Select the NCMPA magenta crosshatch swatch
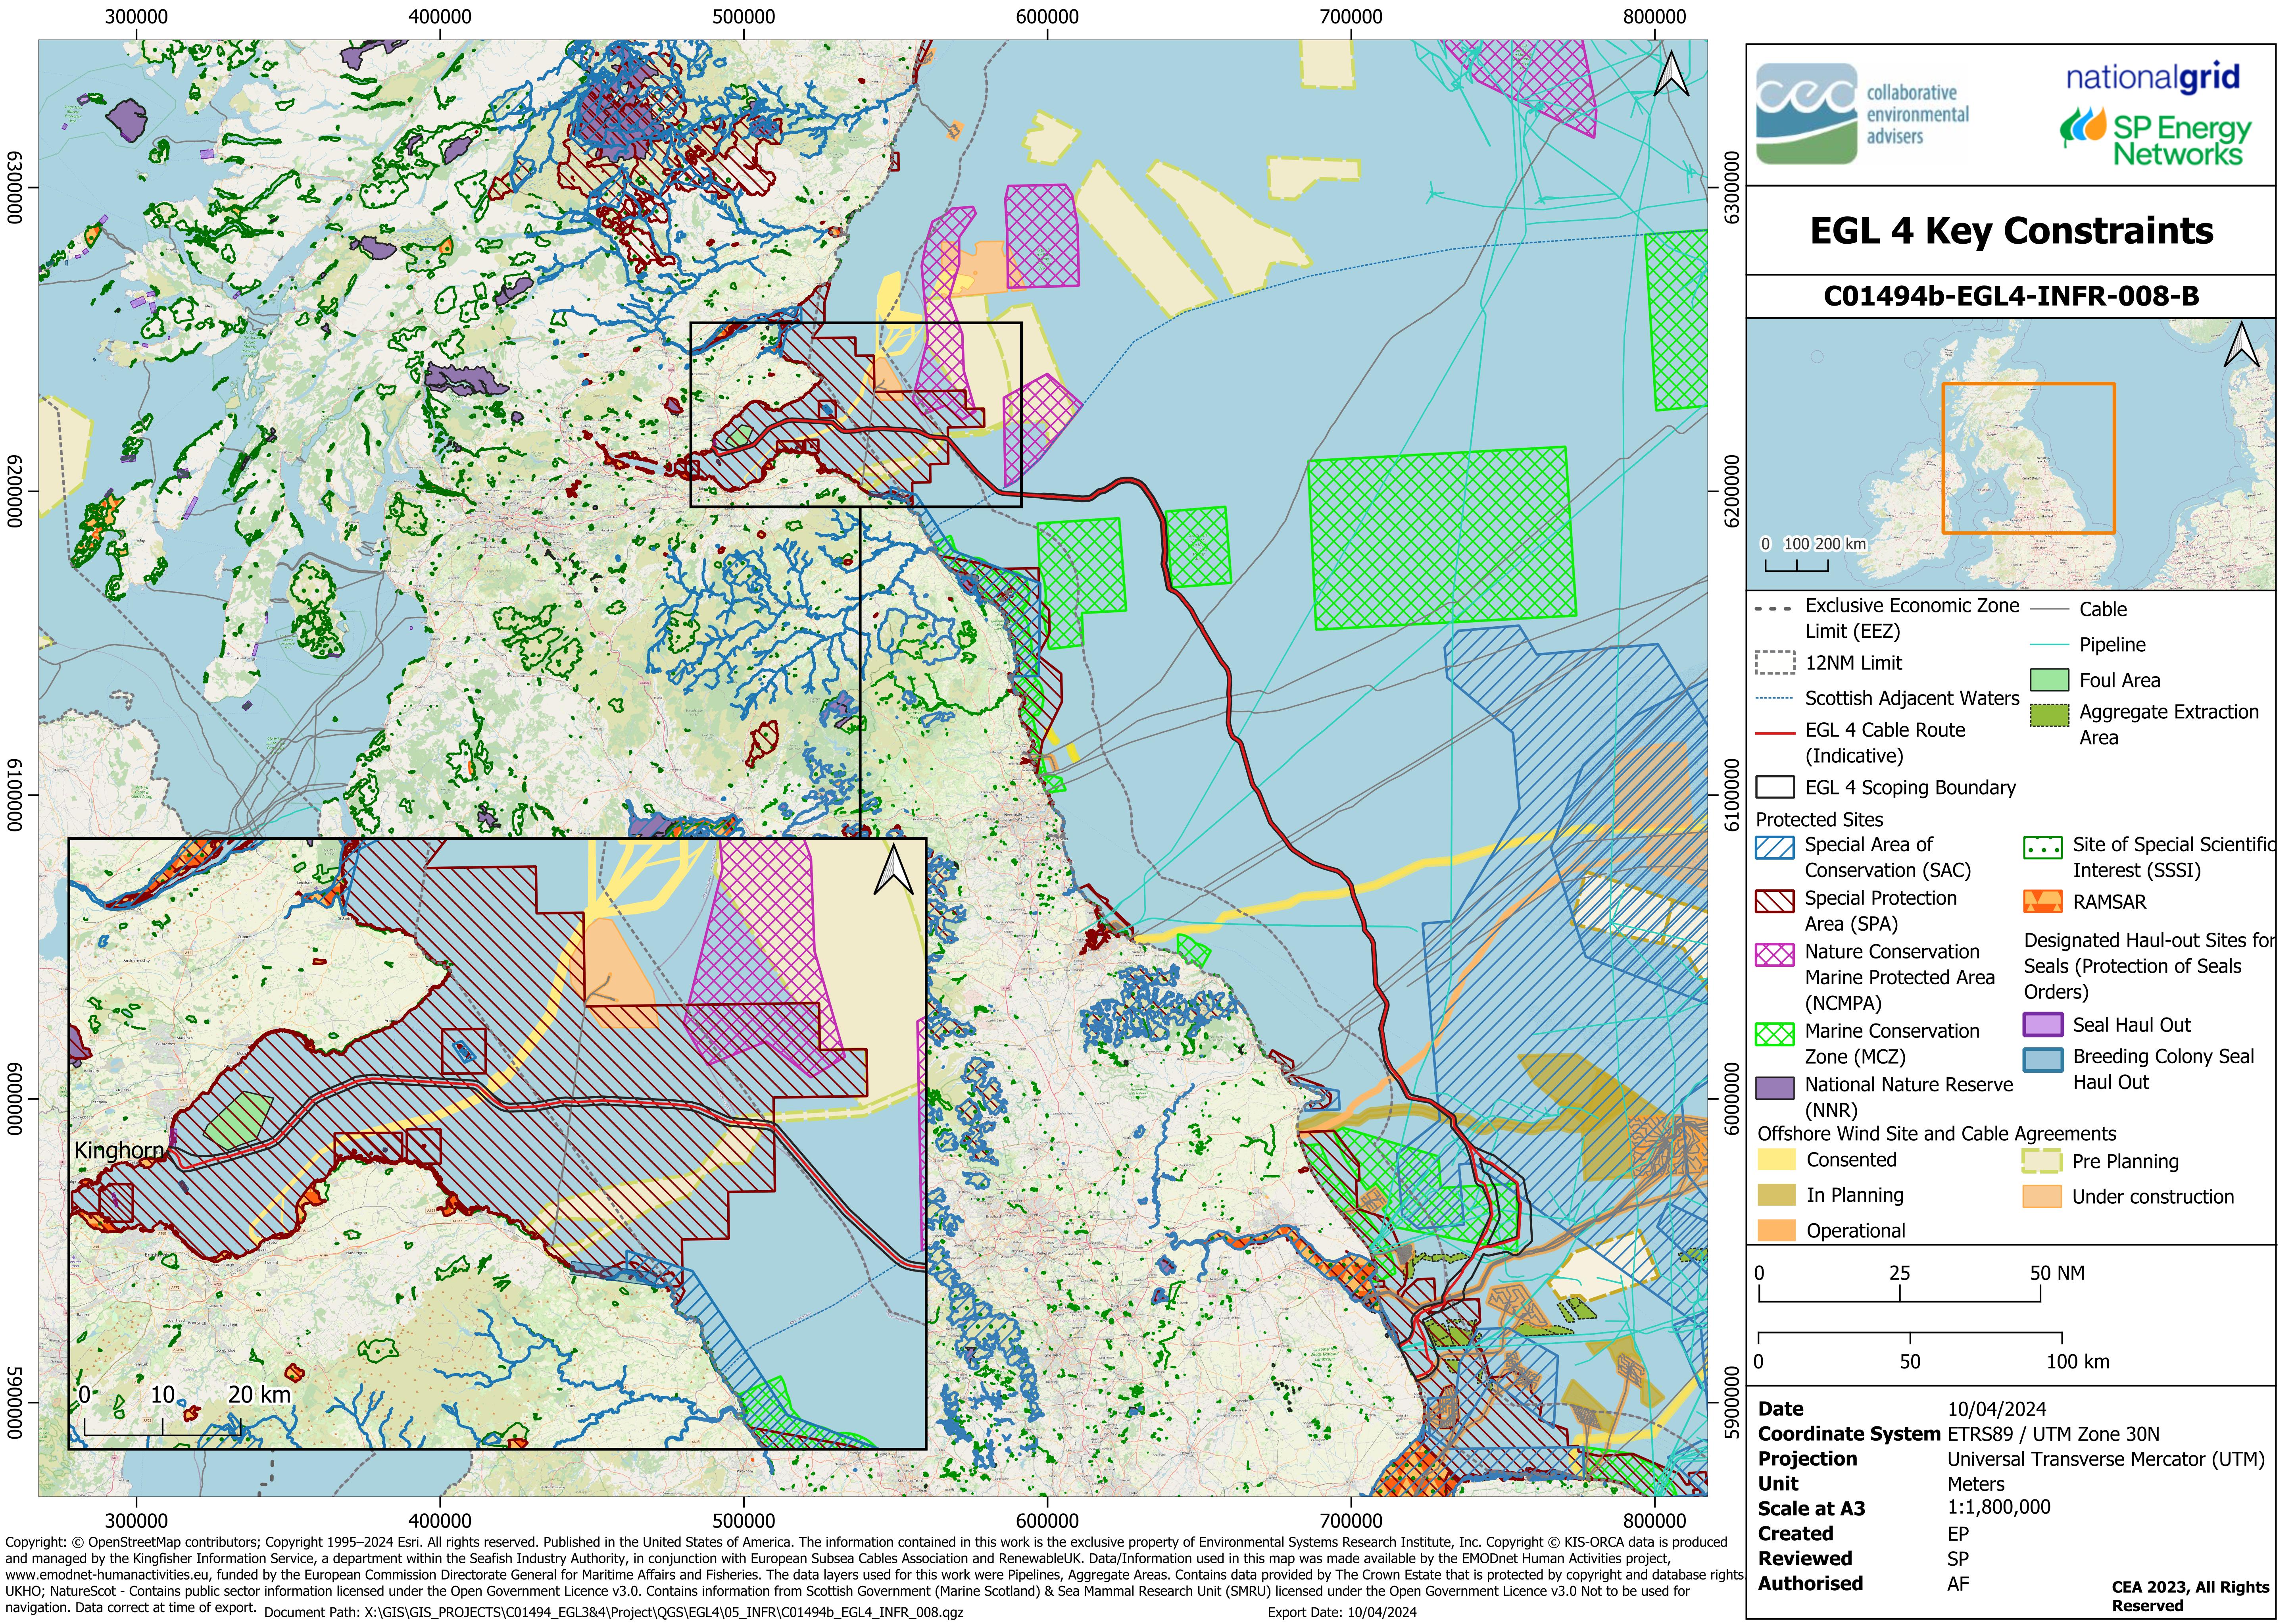2296x1624 pixels. point(1775,954)
